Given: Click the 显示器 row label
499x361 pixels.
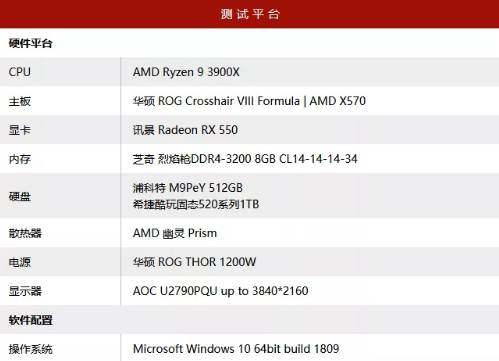Looking at the screenshot, I should (25, 291).
